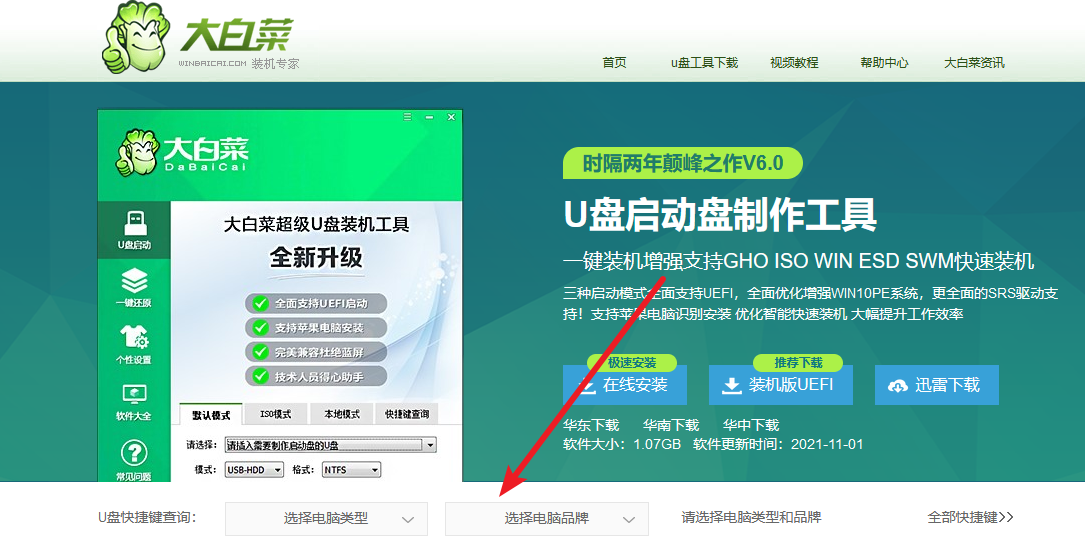Image resolution: width=1085 pixels, height=551 pixels.
Task: Open 软件大全 monitor icon
Action: coord(134,401)
